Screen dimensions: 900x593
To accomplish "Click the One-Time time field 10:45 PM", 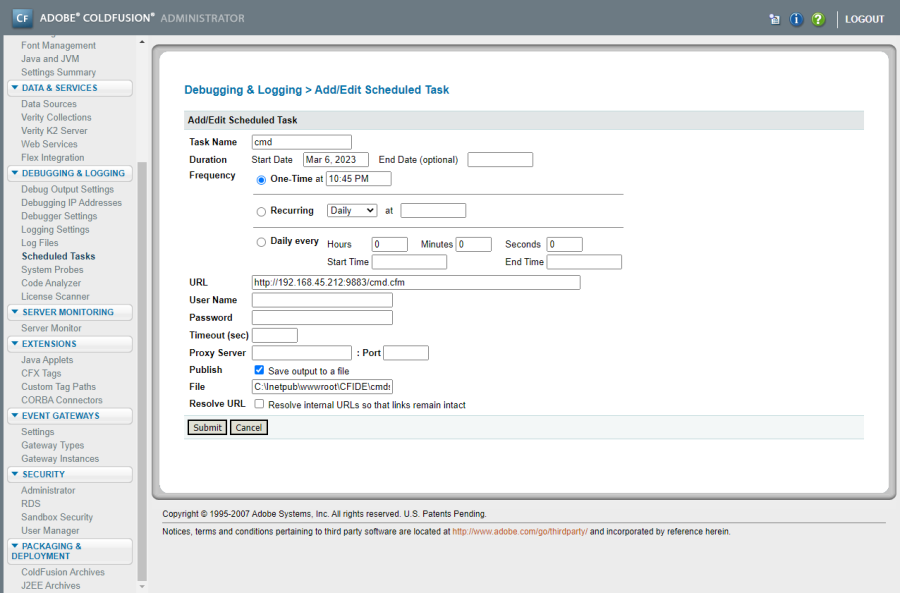I will coord(359,179).
